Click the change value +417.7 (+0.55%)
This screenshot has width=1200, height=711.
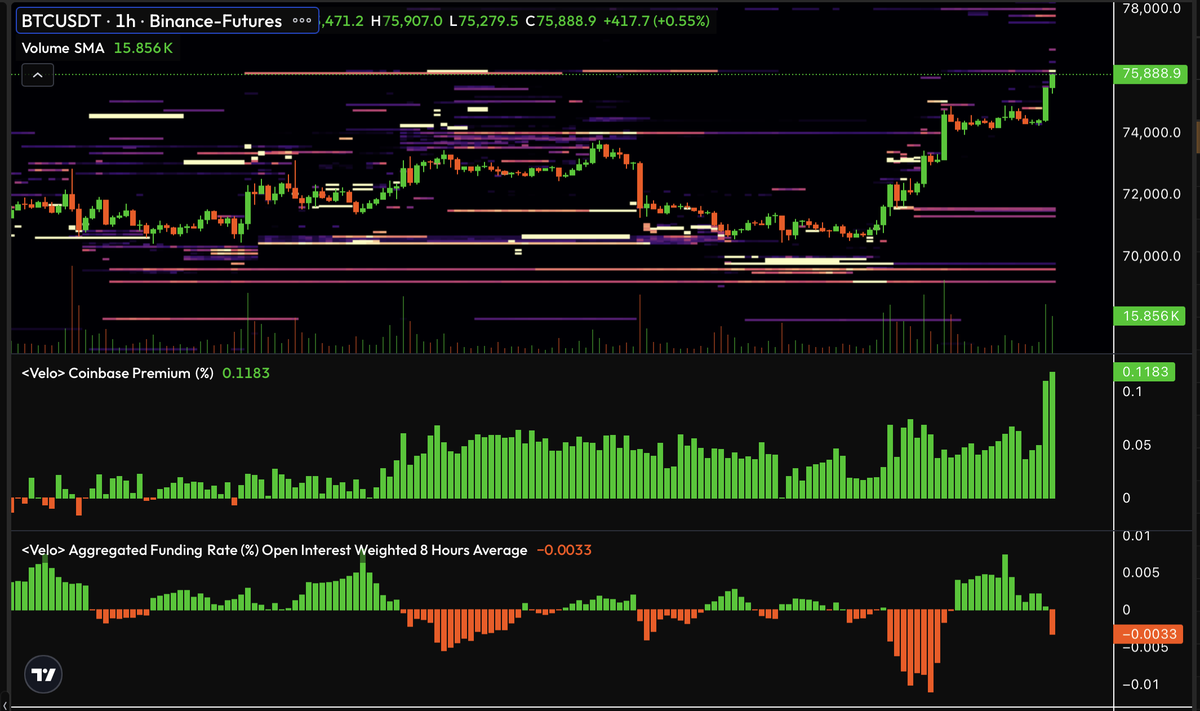pos(657,20)
